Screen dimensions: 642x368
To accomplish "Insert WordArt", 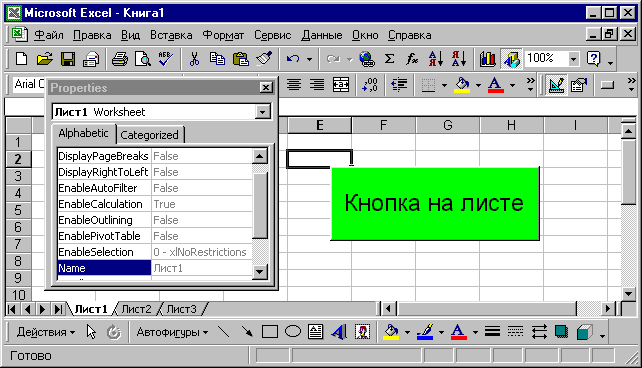I will (x=339, y=332).
